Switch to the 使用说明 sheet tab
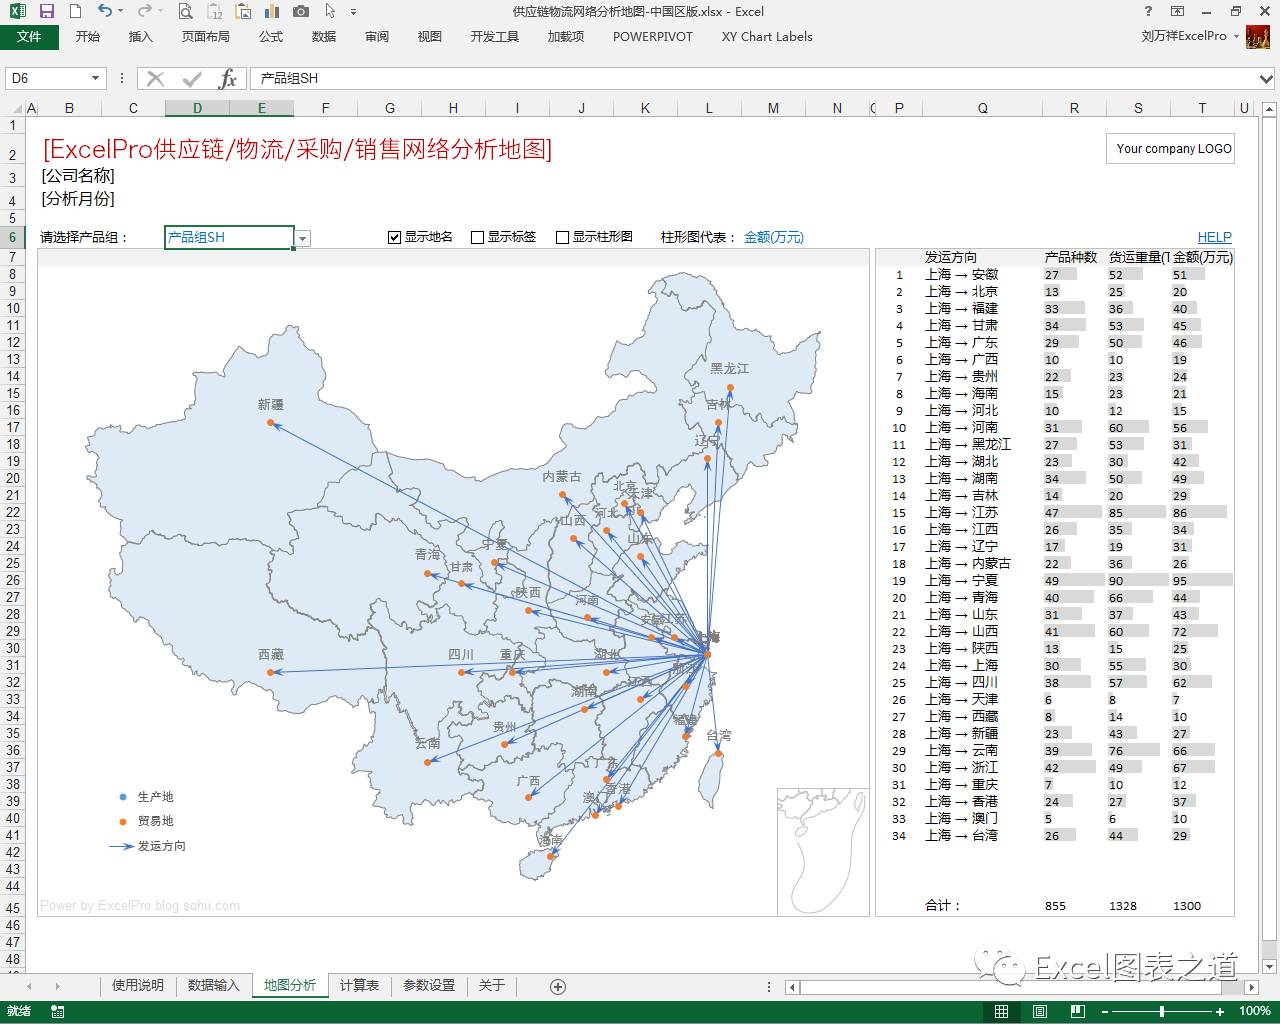The width and height of the screenshot is (1280, 1024). pyautogui.click(x=138, y=985)
